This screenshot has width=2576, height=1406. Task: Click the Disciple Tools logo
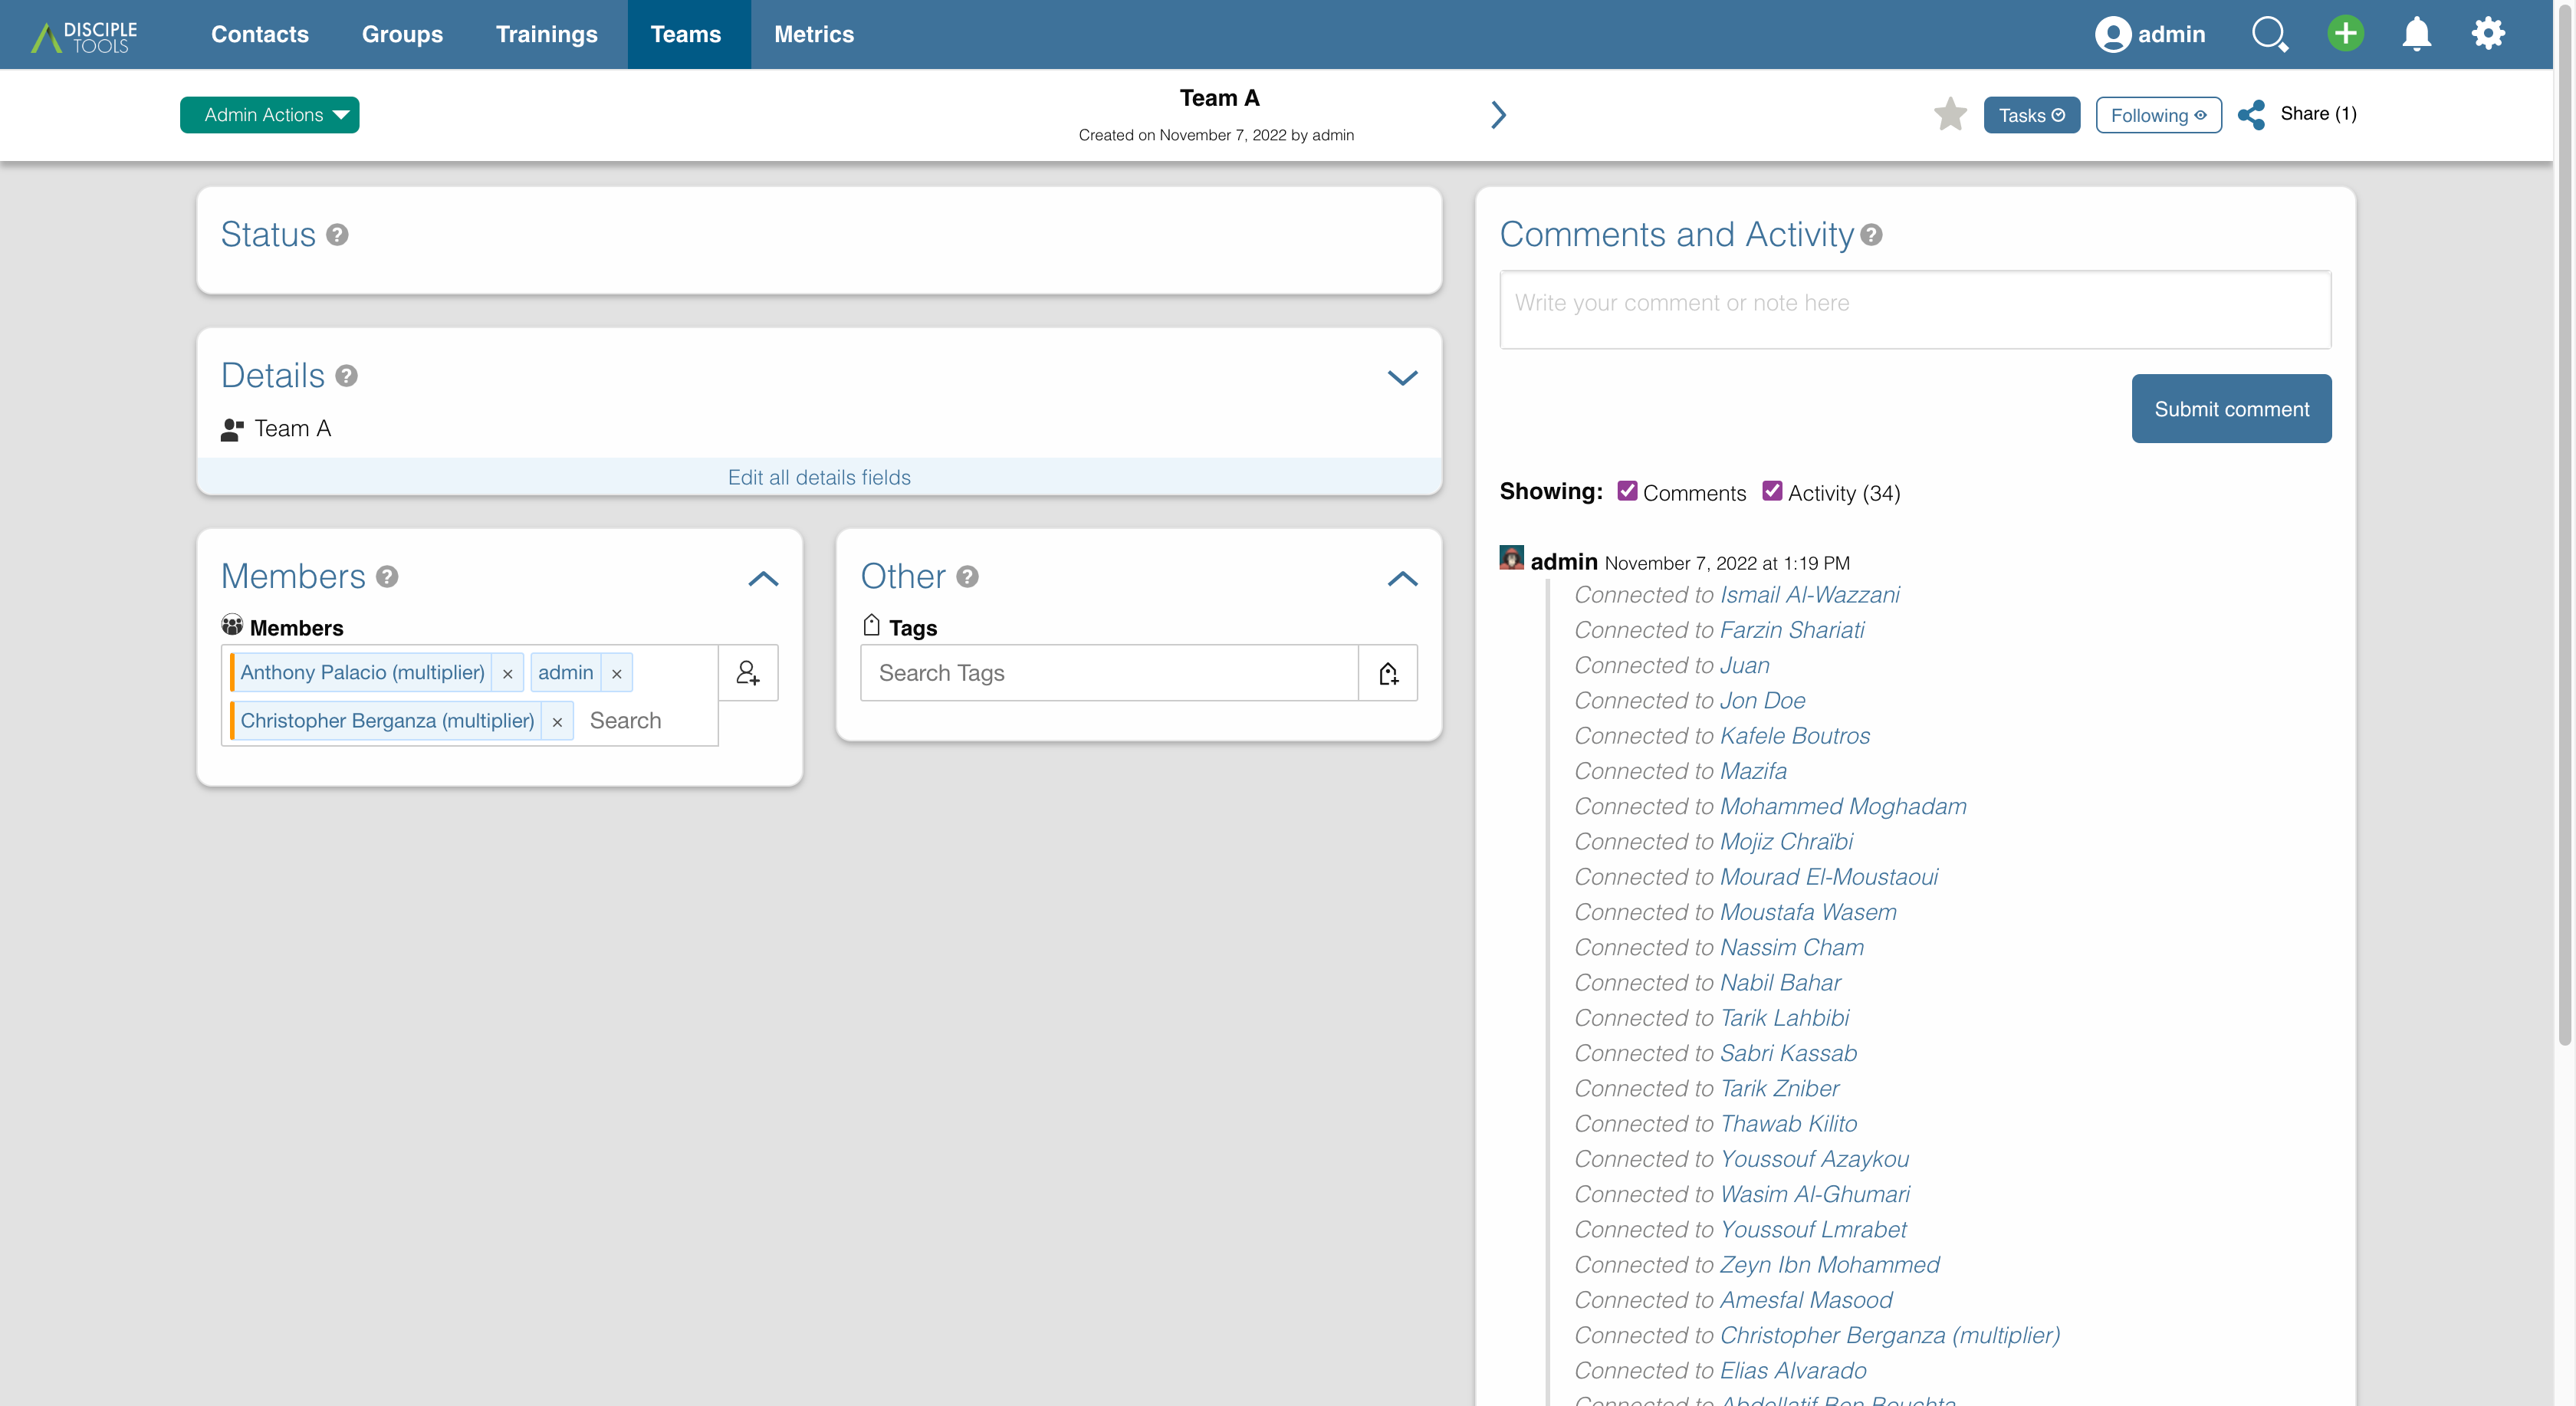coord(84,35)
